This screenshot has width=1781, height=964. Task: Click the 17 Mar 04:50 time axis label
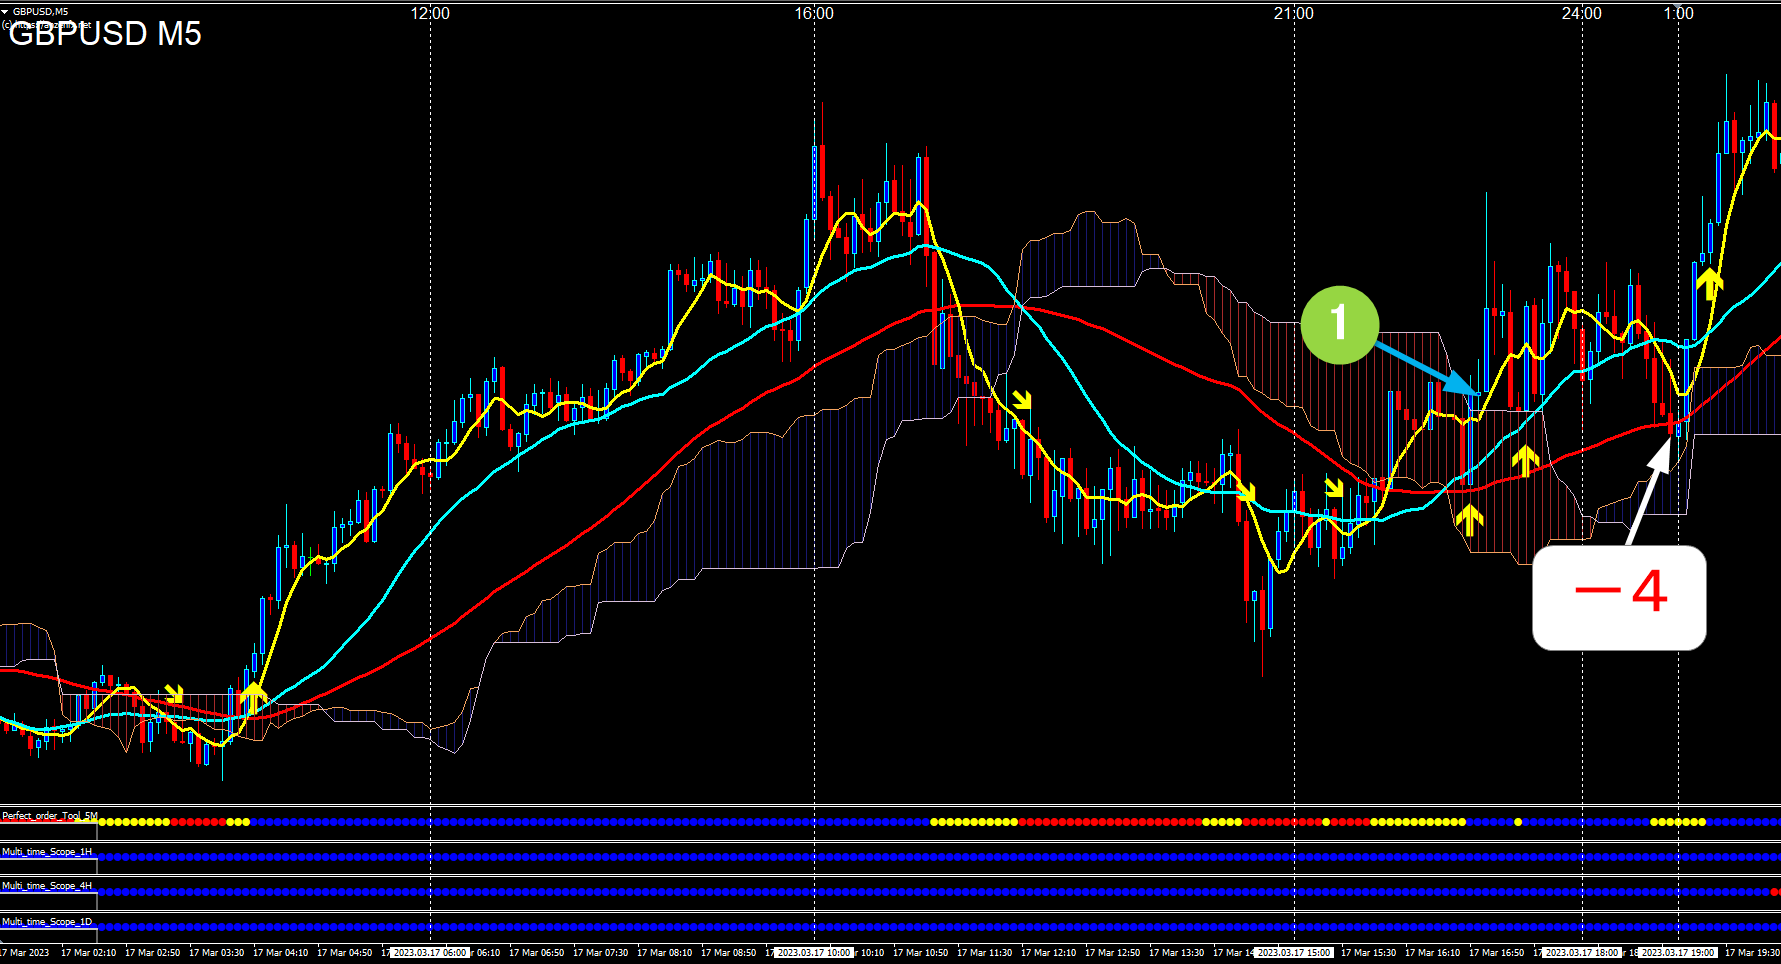[345, 953]
